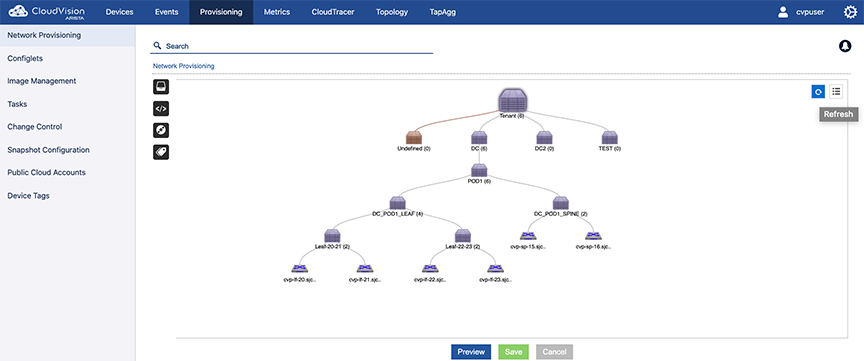Click the tag label toolbar icon

pyautogui.click(x=161, y=152)
